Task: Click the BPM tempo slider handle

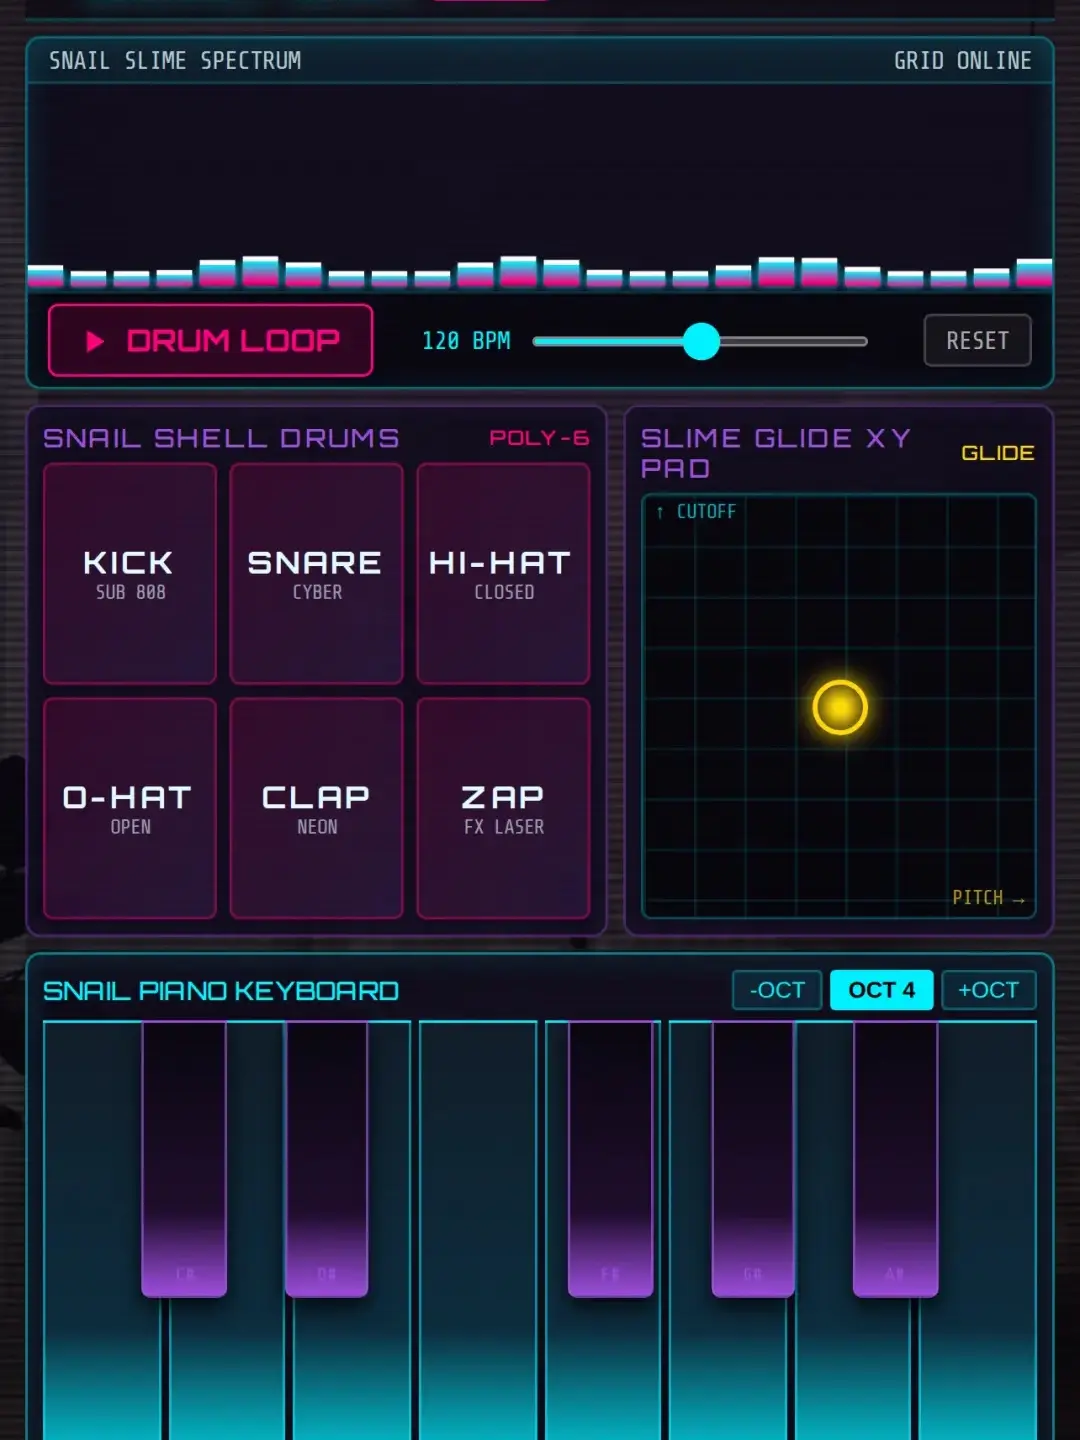Action: pos(701,341)
